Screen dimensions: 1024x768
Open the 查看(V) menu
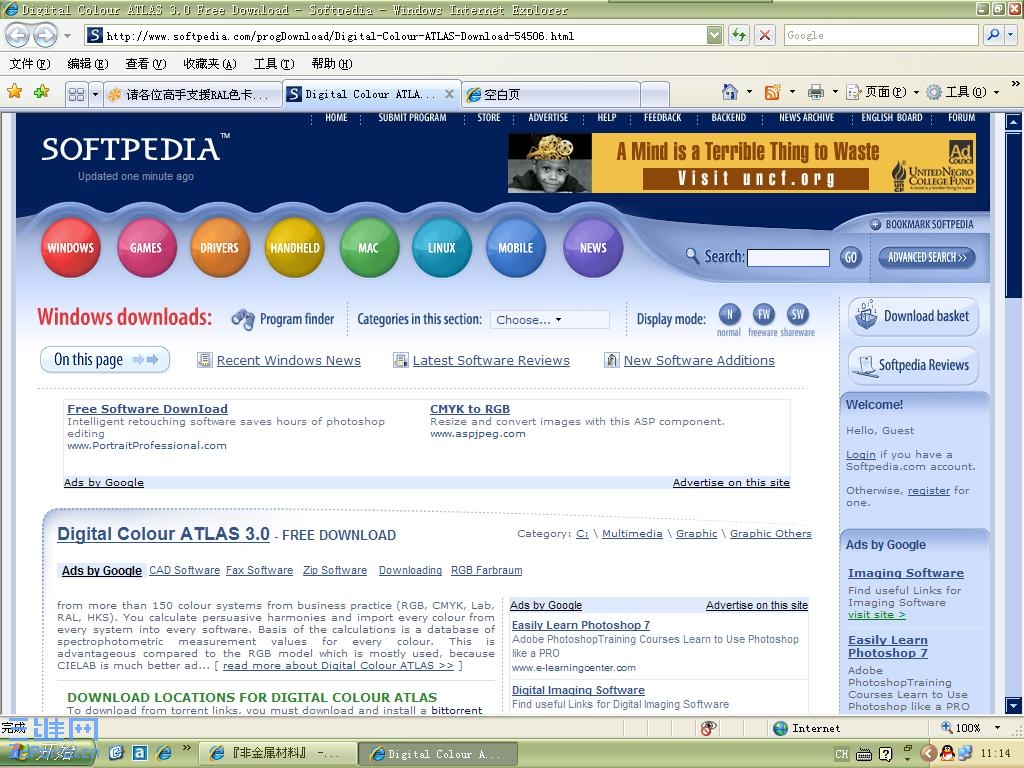146,63
